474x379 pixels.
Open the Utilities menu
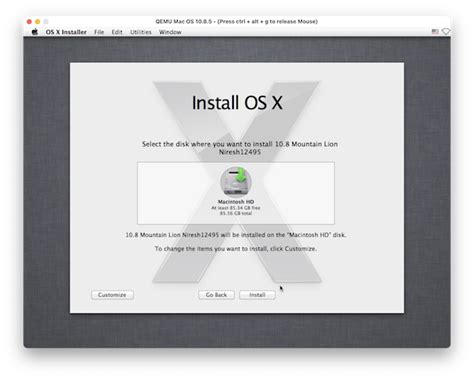point(141,32)
